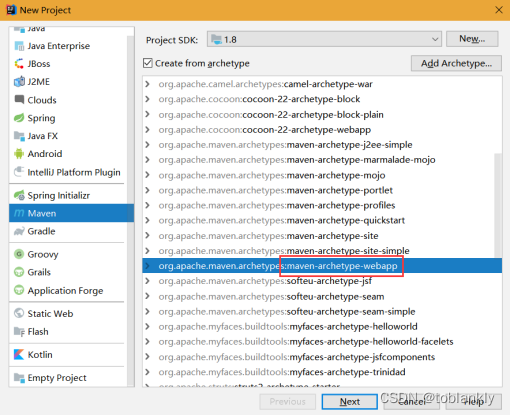Image resolution: width=510 pixels, height=415 pixels.
Task: Select myfaces-archetype-jsfcomponents row
Action: point(322,357)
